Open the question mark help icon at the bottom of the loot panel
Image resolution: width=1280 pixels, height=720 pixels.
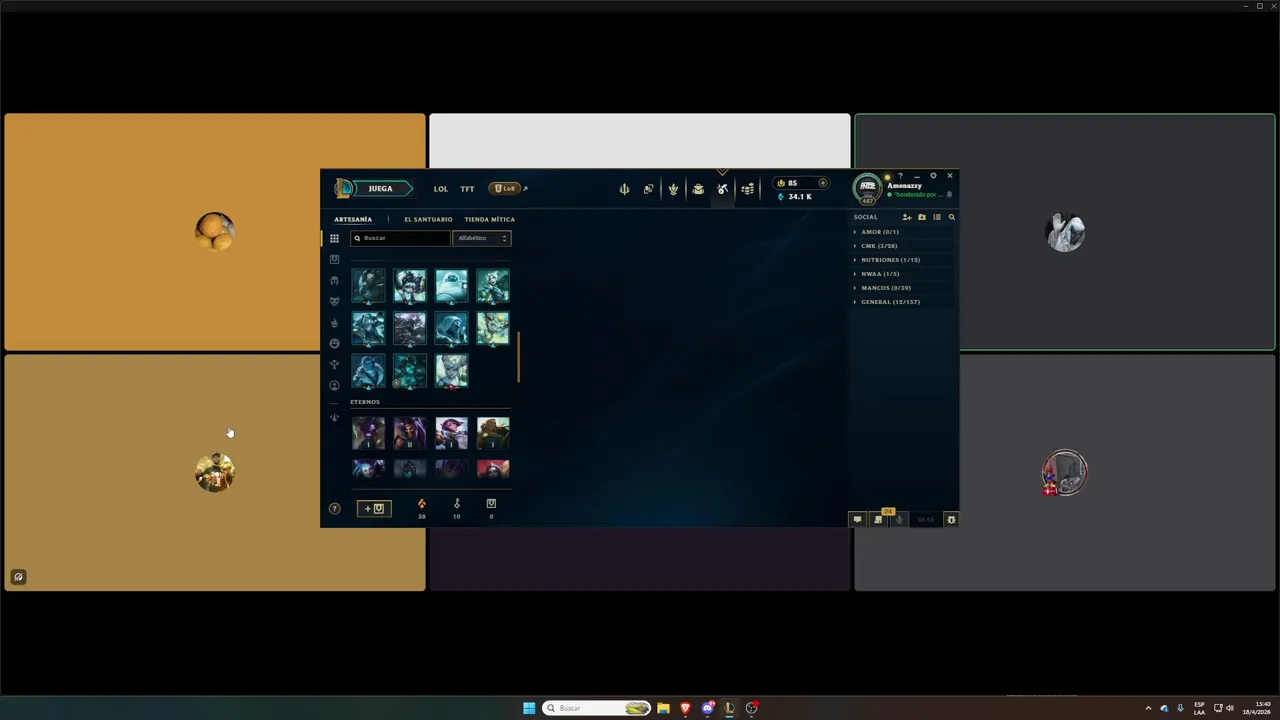334,509
